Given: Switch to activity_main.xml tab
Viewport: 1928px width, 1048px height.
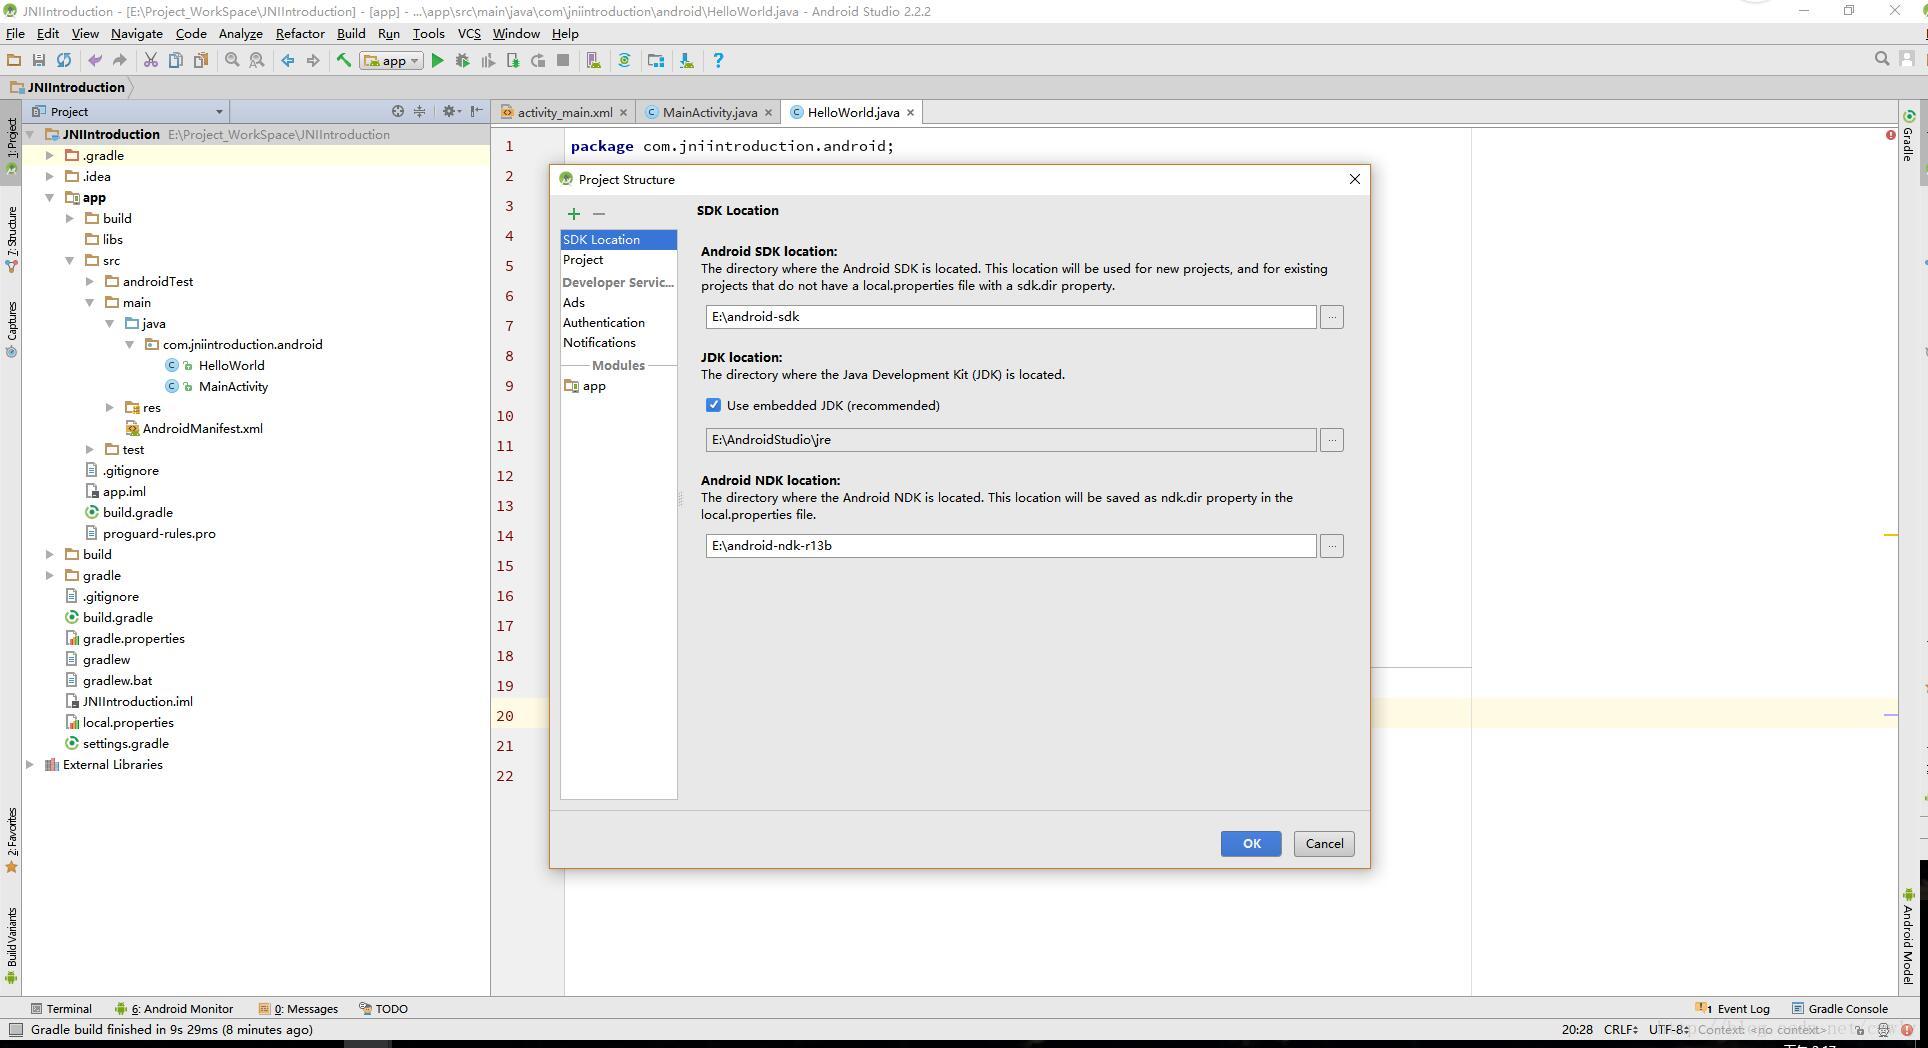Looking at the screenshot, I should (x=565, y=112).
